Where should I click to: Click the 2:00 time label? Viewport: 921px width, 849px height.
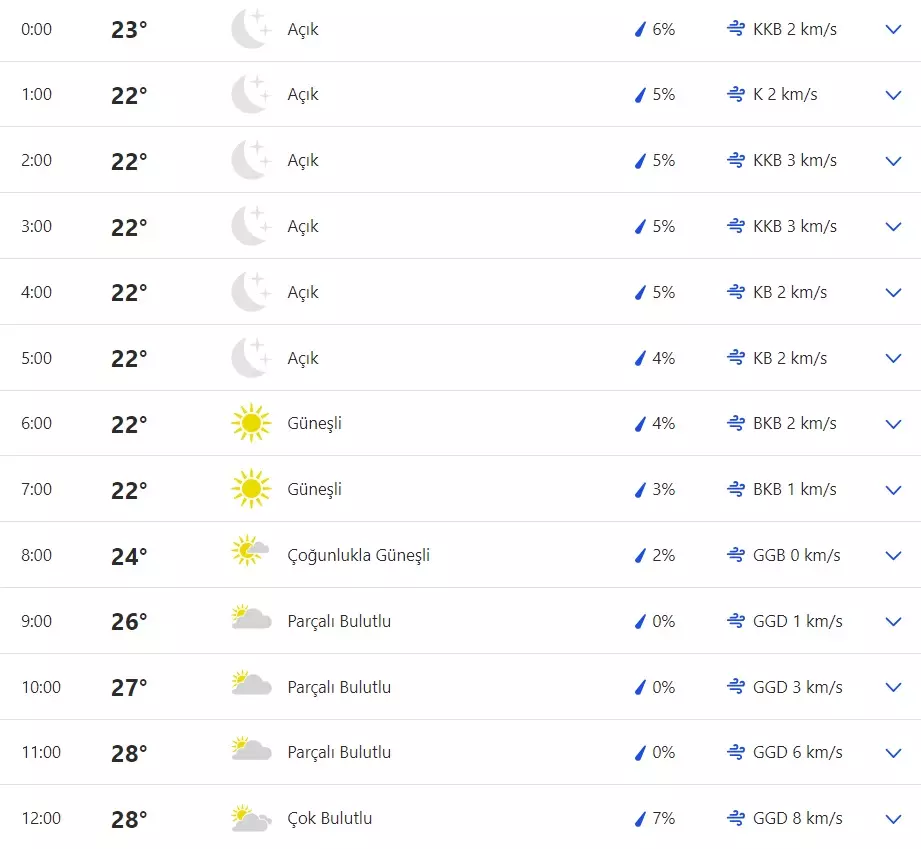click(36, 160)
